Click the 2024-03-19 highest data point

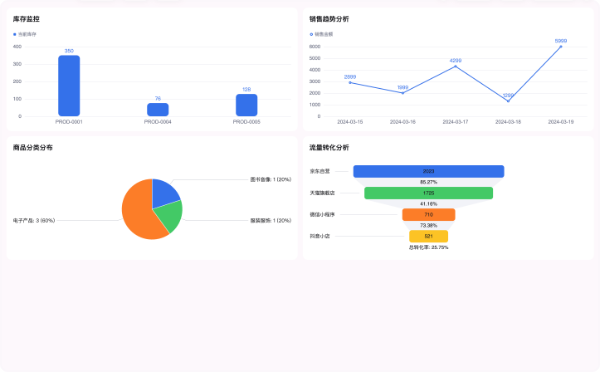561,47
